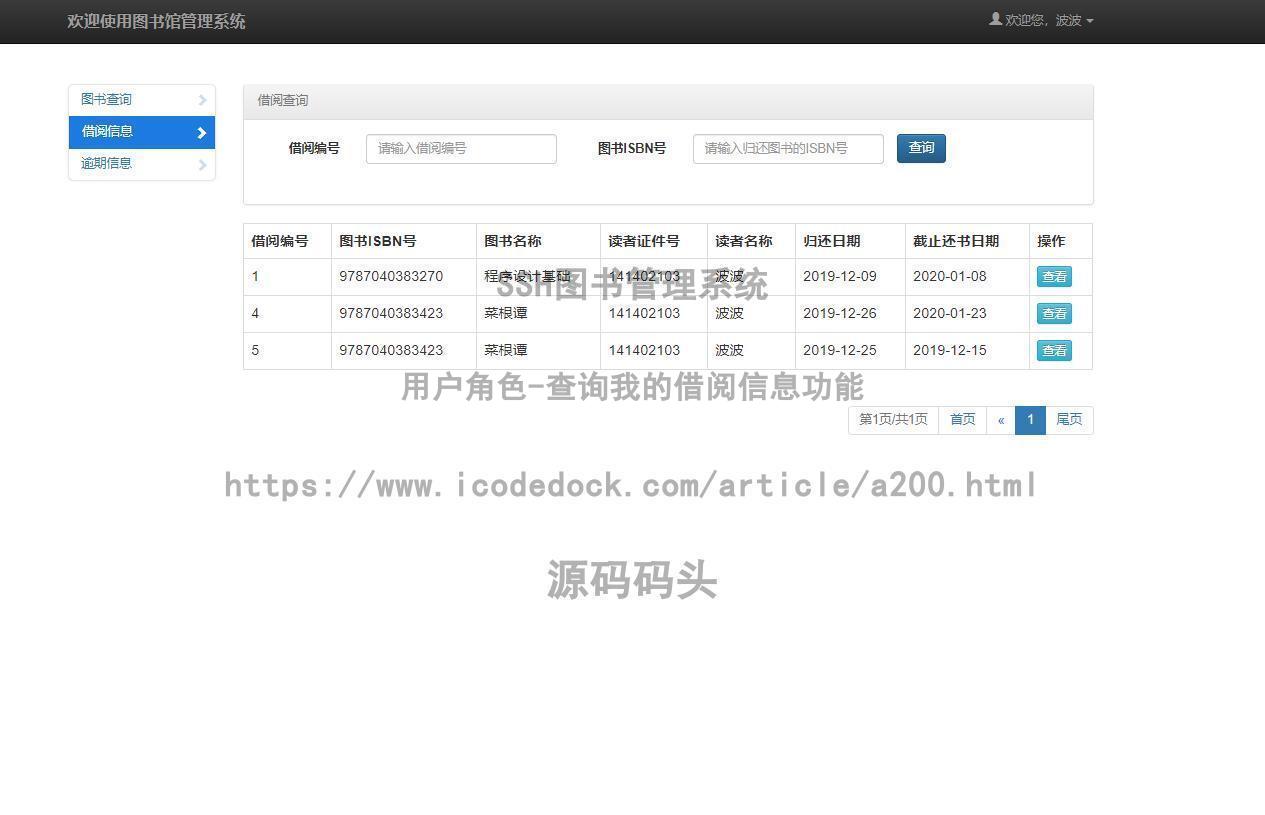
Task: Open the 图书查询 sidebar menu item
Action: [x=106, y=100]
